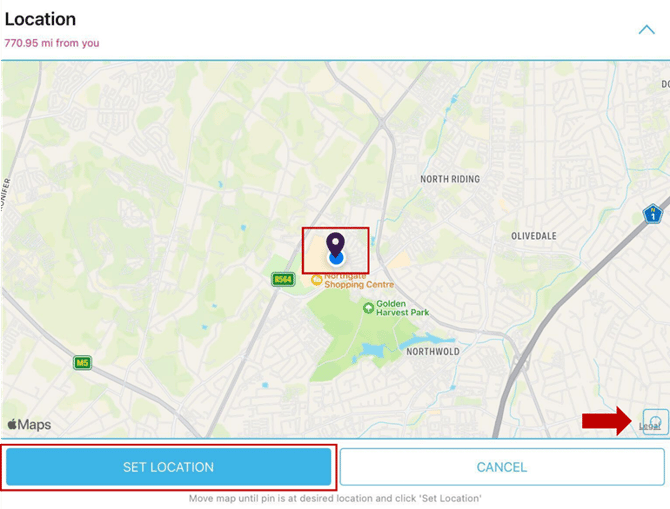
Task: Open the Legal link on map
Action: 649,426
